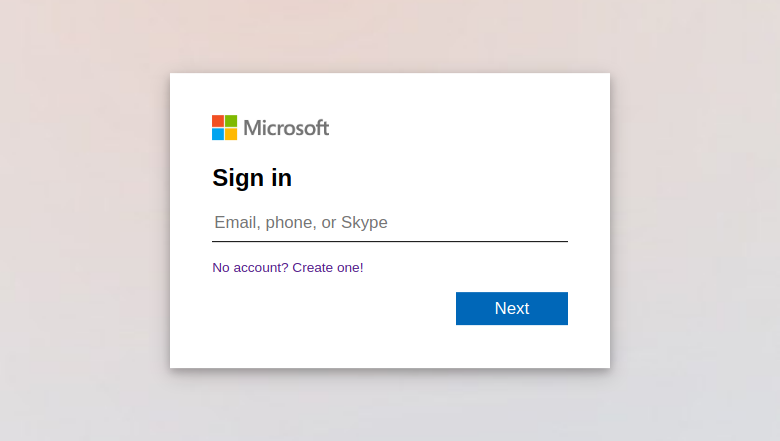
Task: Open the No account? Create one! link
Action: (288, 267)
